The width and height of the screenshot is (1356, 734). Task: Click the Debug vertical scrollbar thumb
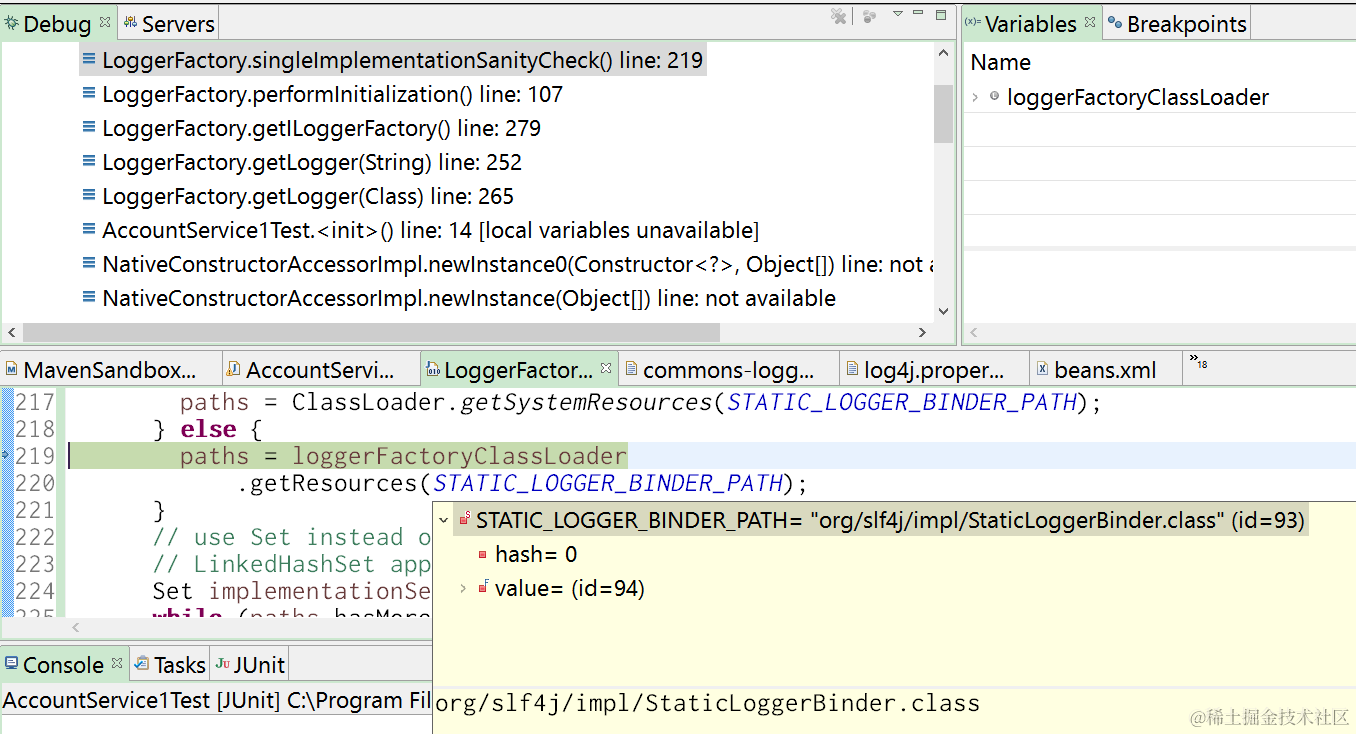click(x=943, y=114)
